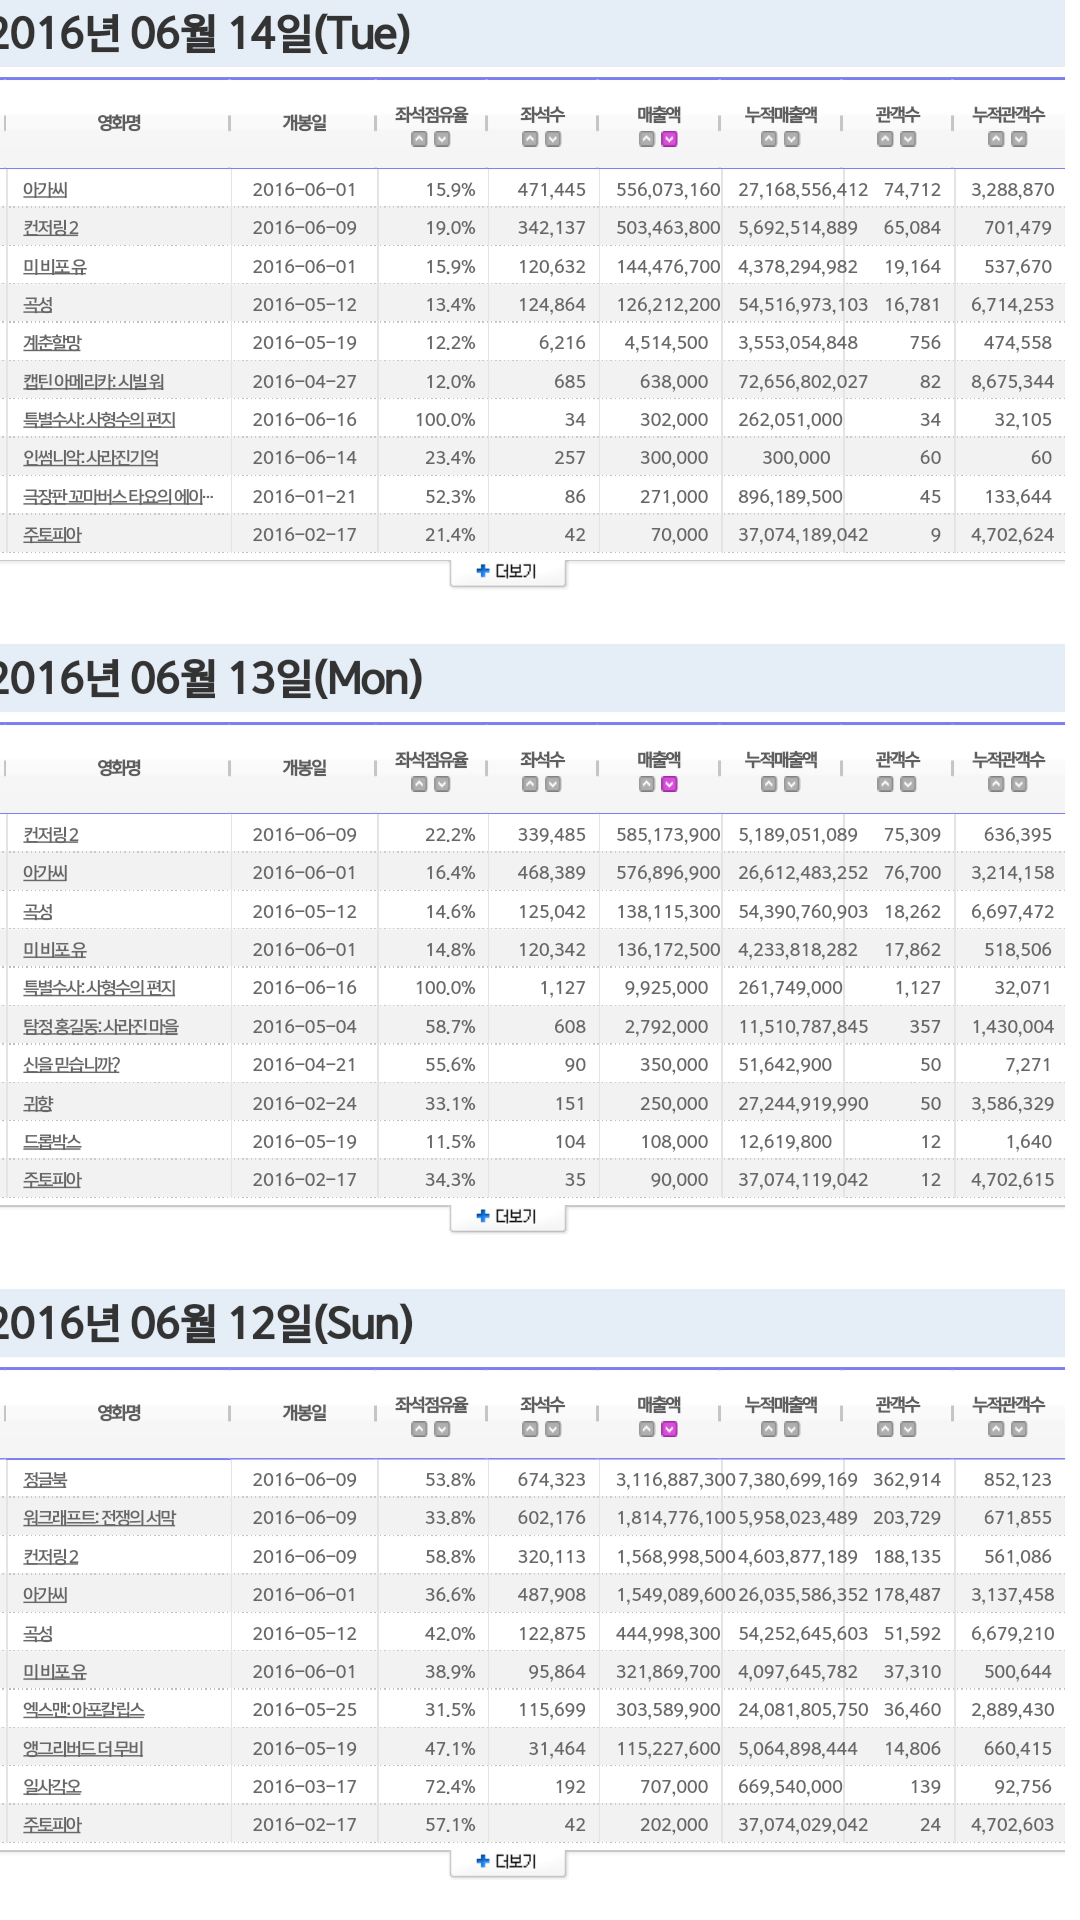Click 관객수 descending arrow in June 12 table
Screen dimensions: 1080x1920
point(908,1430)
